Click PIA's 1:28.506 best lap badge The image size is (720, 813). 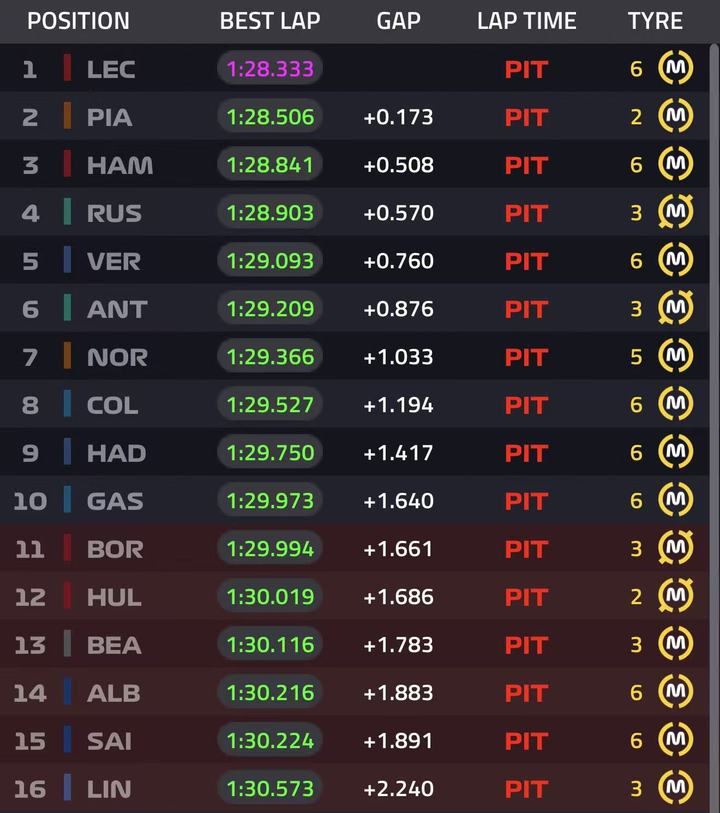click(x=270, y=116)
